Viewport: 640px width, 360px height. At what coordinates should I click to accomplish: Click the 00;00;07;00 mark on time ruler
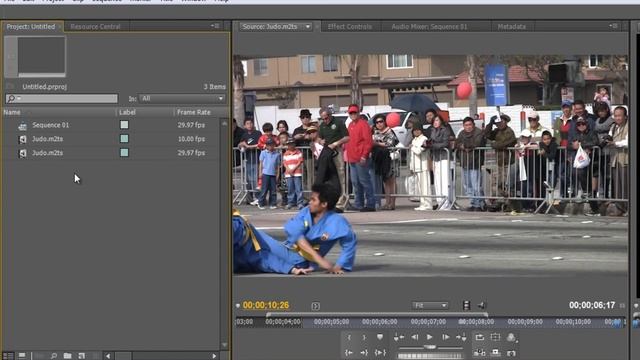(428, 322)
